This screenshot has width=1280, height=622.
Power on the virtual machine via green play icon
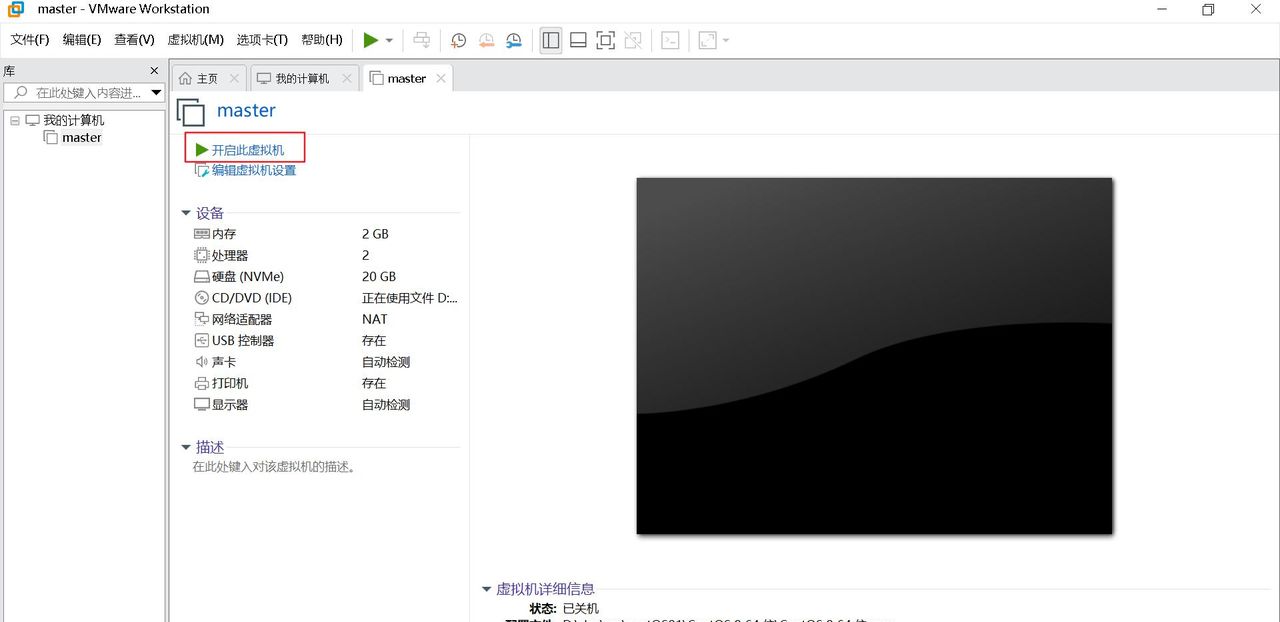370,40
